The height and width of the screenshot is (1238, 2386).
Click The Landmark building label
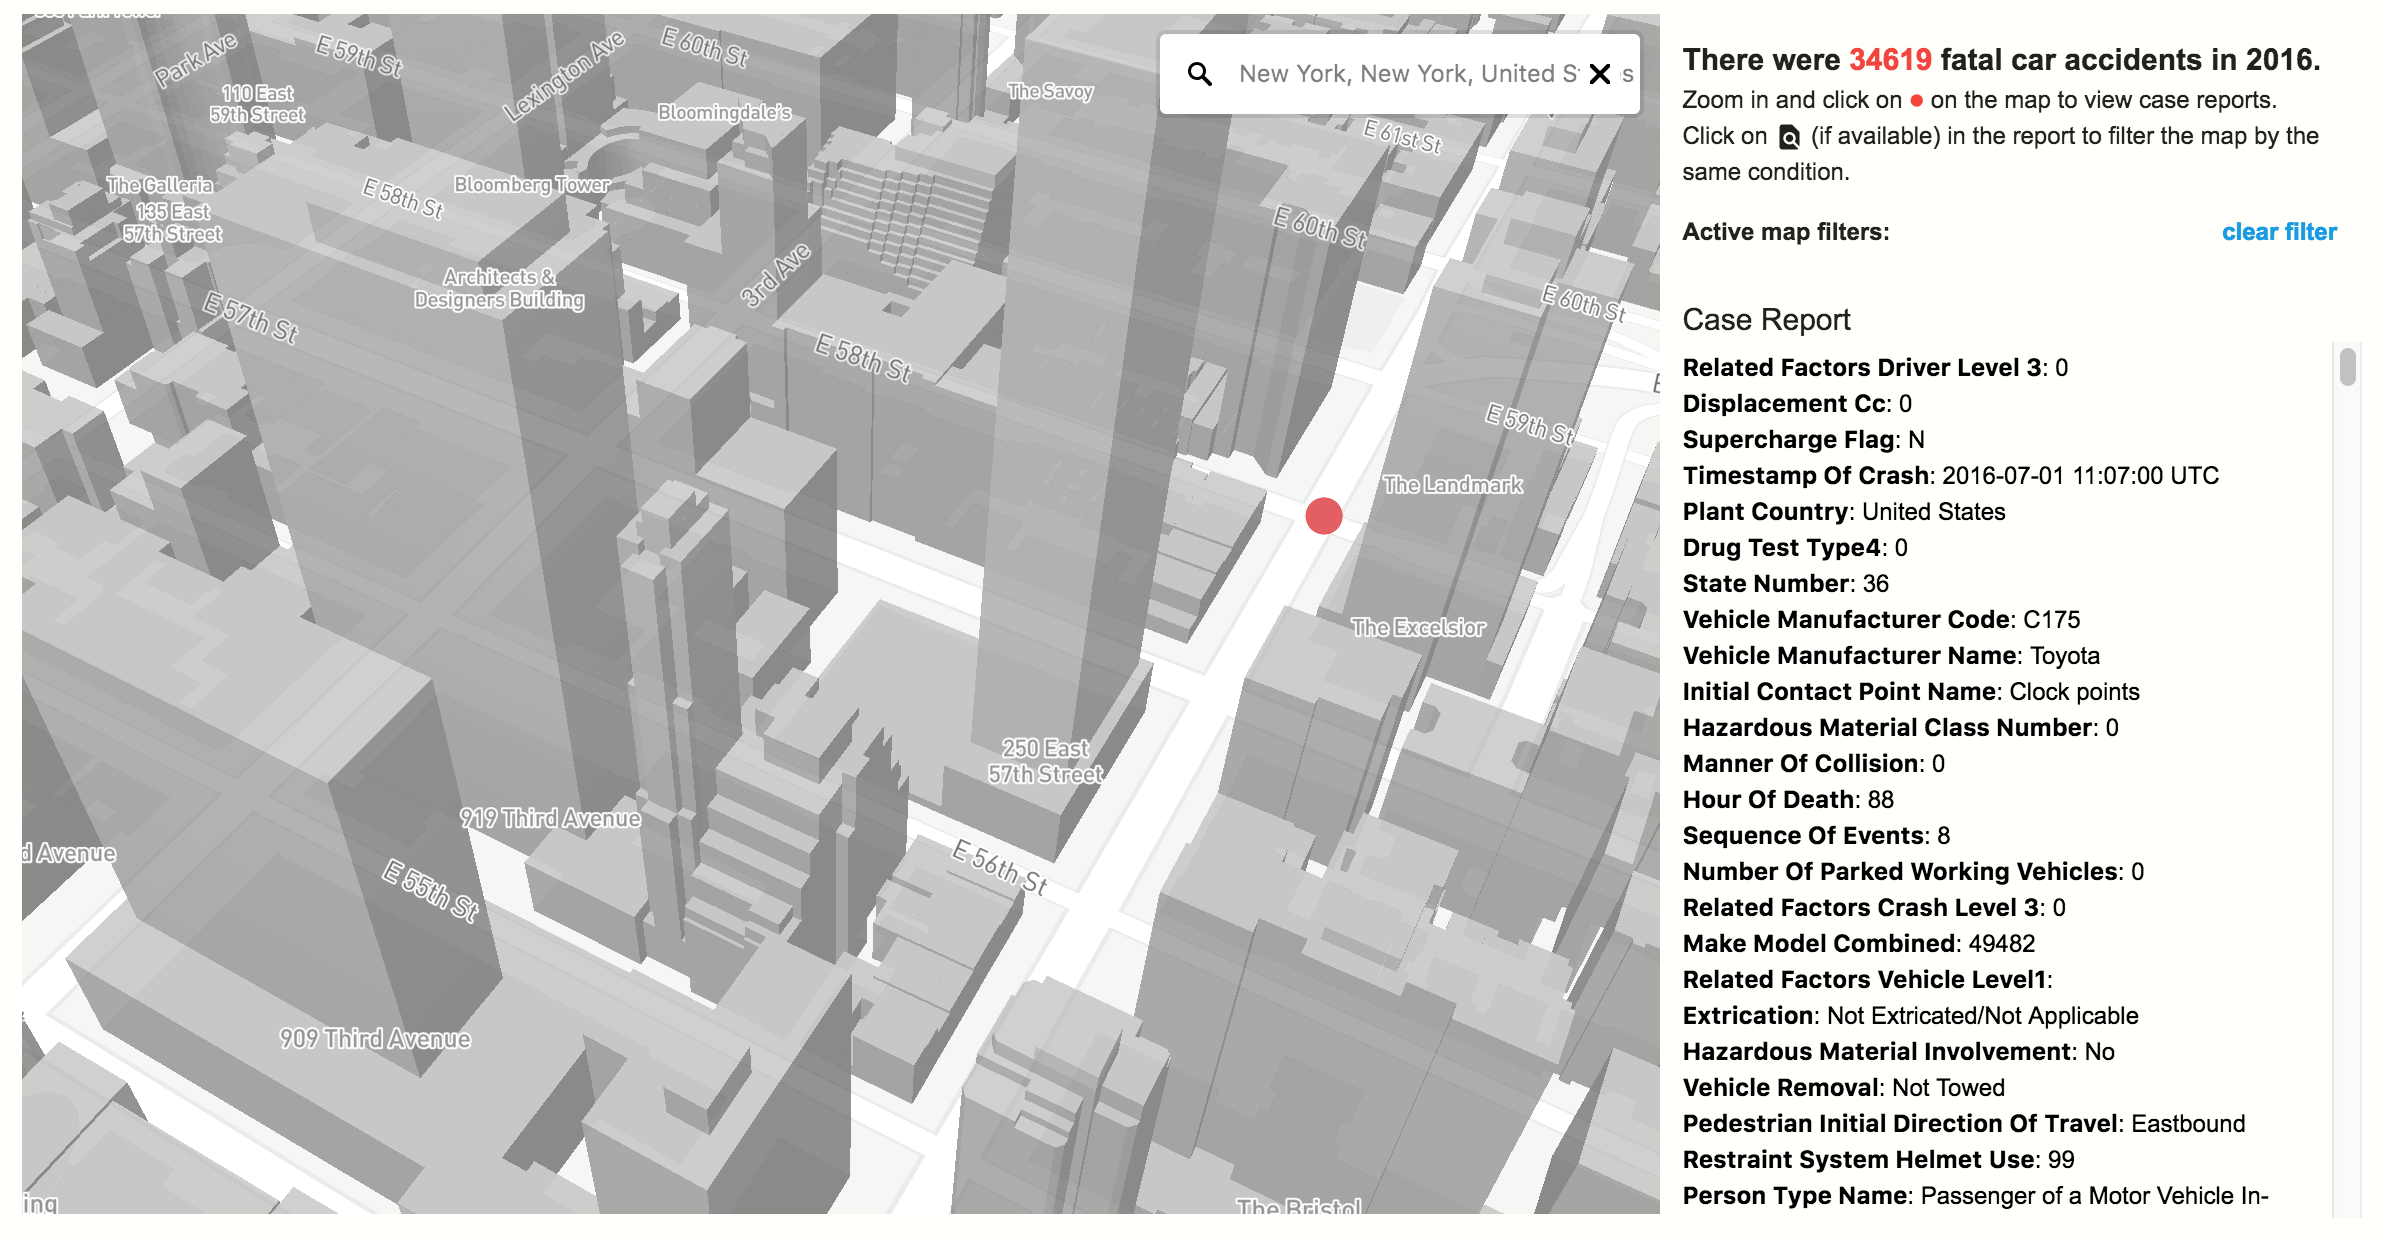tap(1452, 485)
